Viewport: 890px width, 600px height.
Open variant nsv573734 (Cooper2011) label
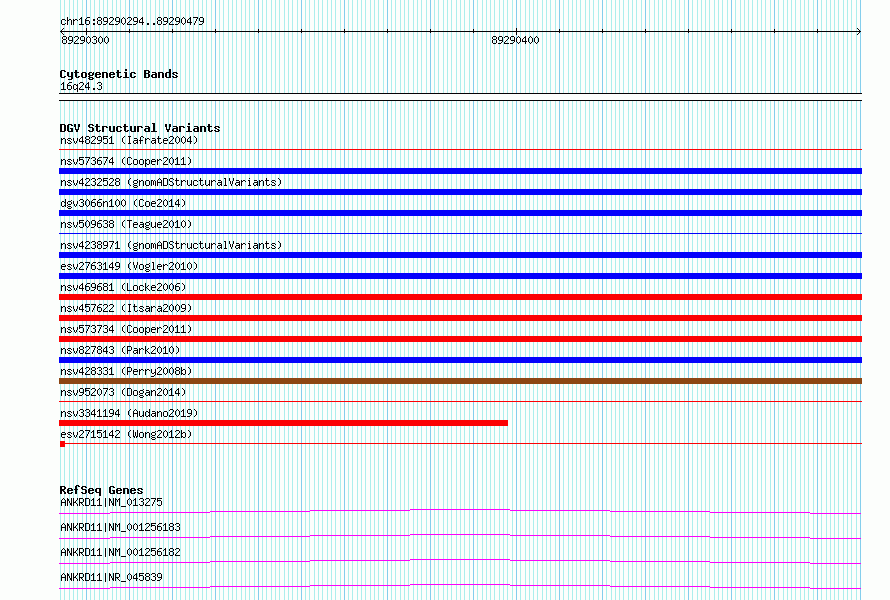point(126,329)
